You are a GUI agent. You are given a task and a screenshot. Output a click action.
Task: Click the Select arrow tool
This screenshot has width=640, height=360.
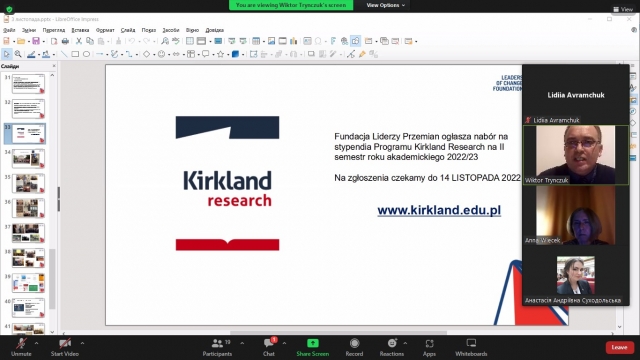point(7,54)
